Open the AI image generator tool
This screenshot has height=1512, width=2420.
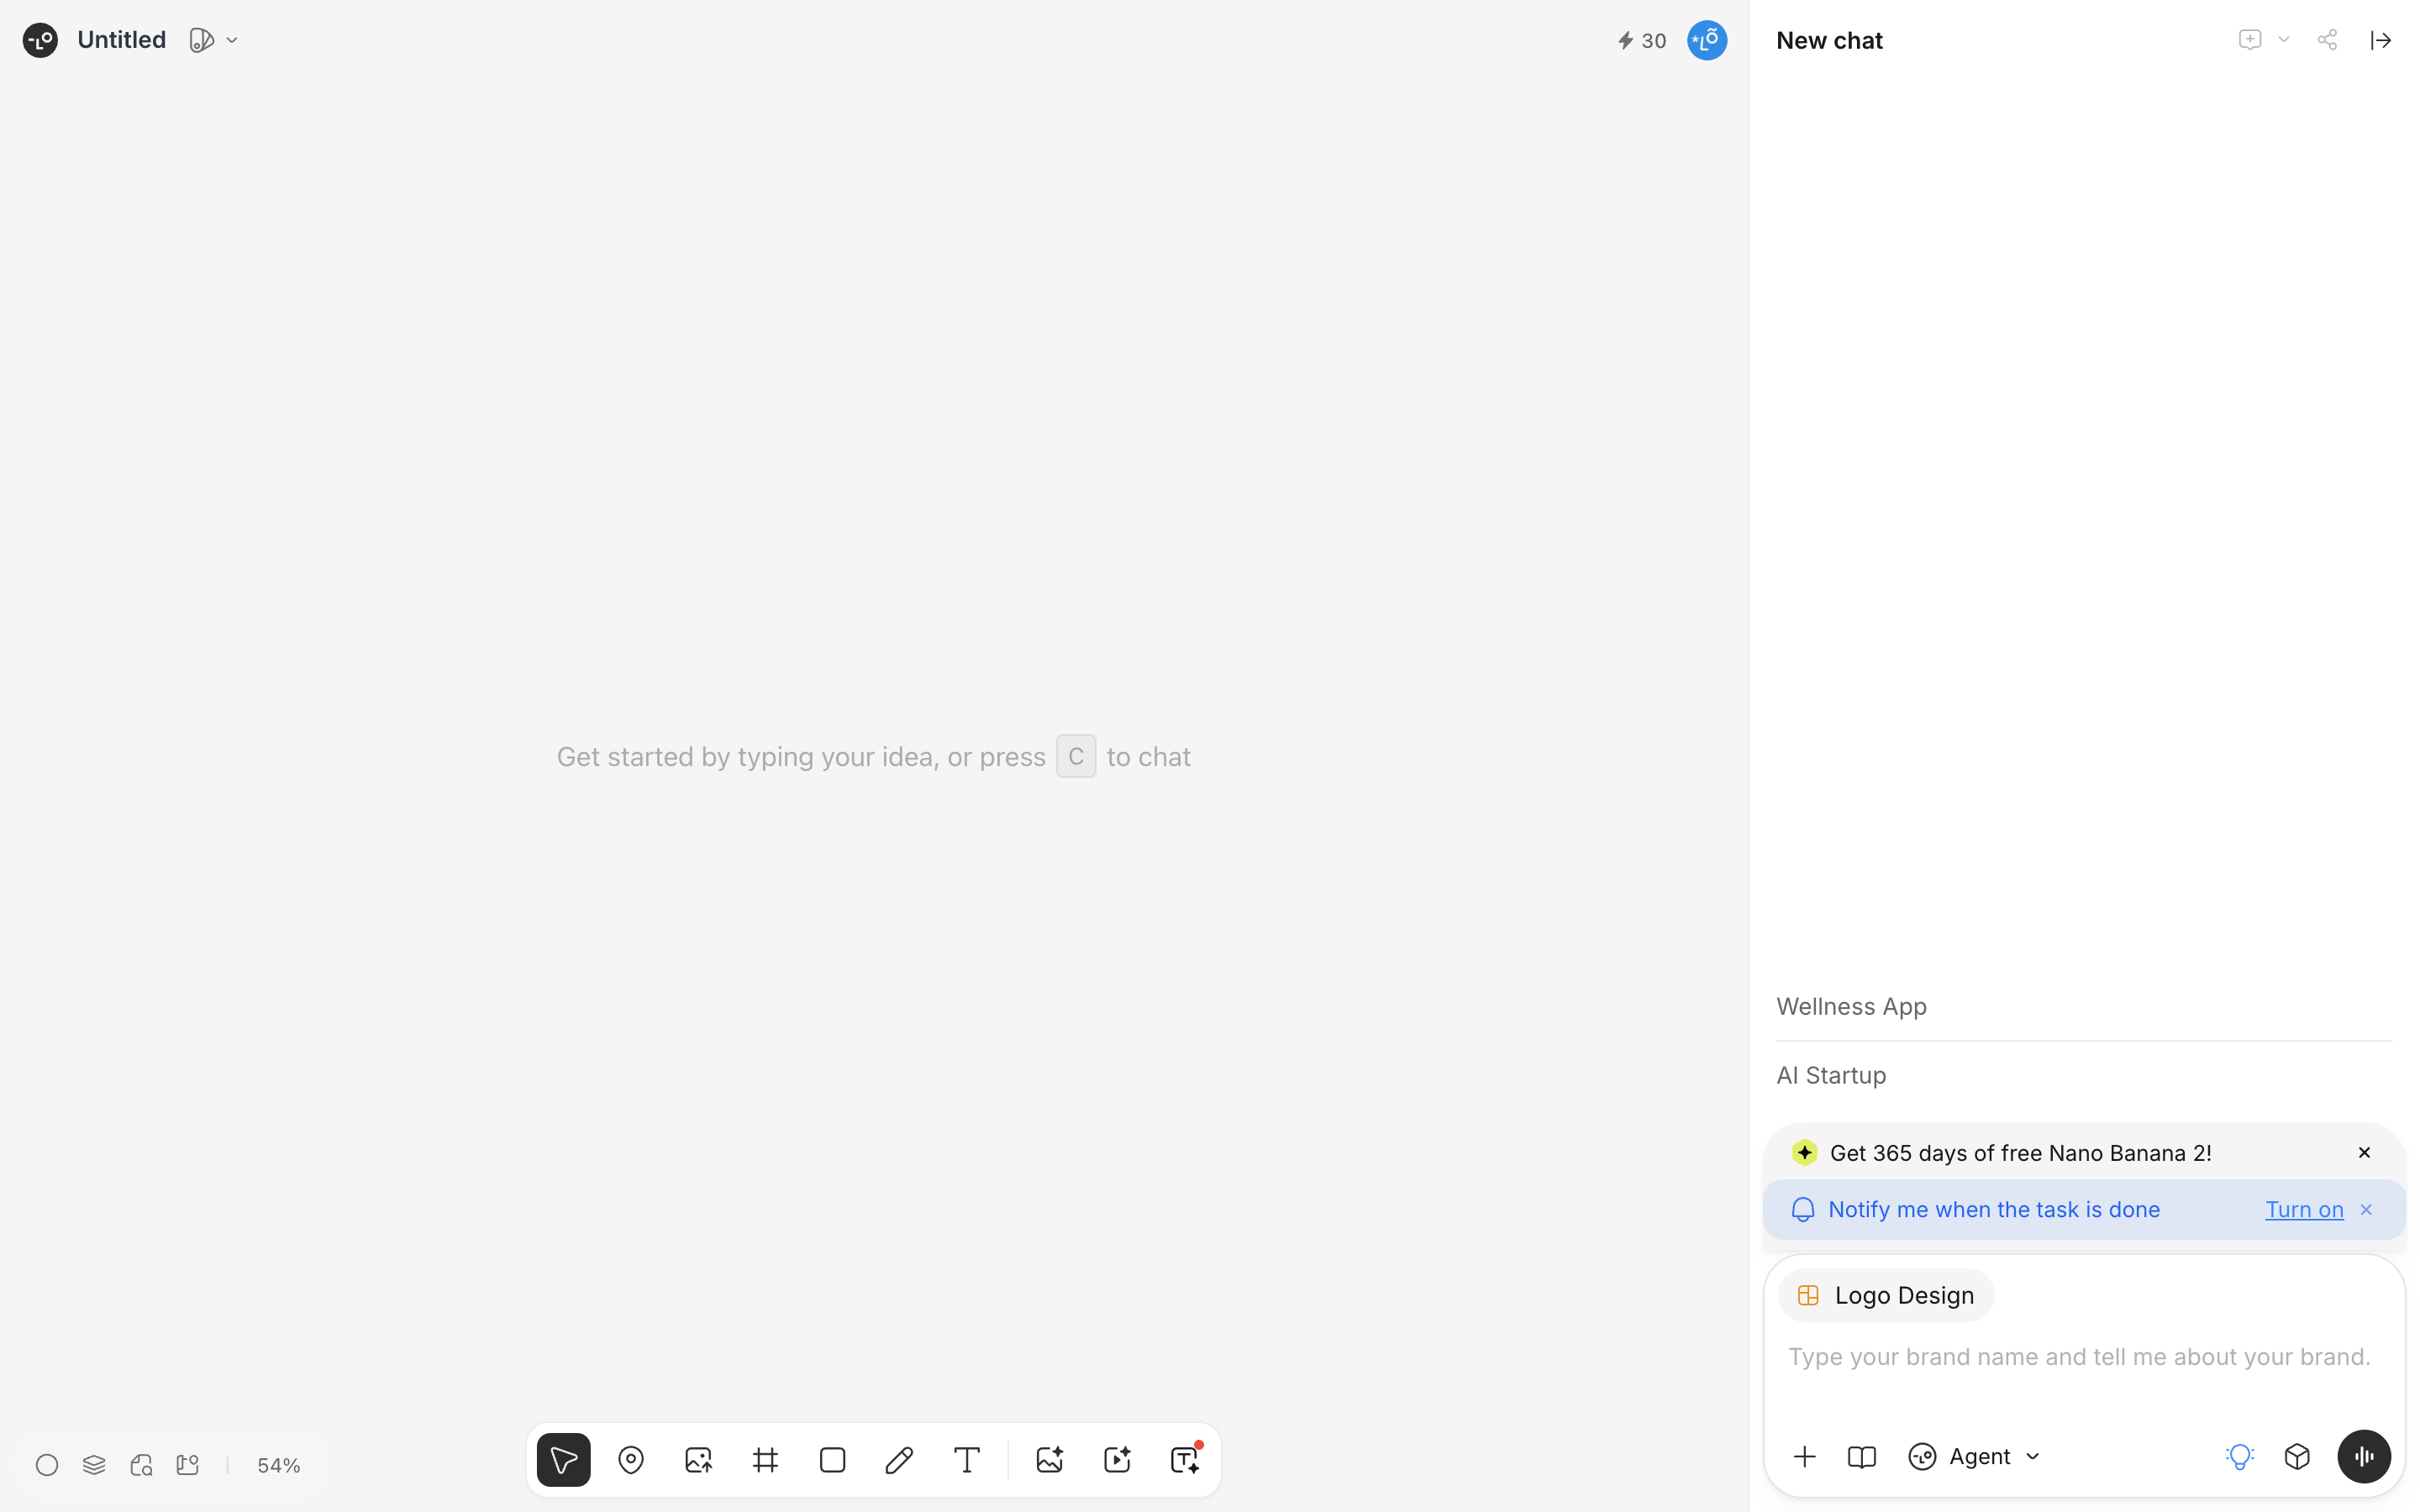1050,1460
